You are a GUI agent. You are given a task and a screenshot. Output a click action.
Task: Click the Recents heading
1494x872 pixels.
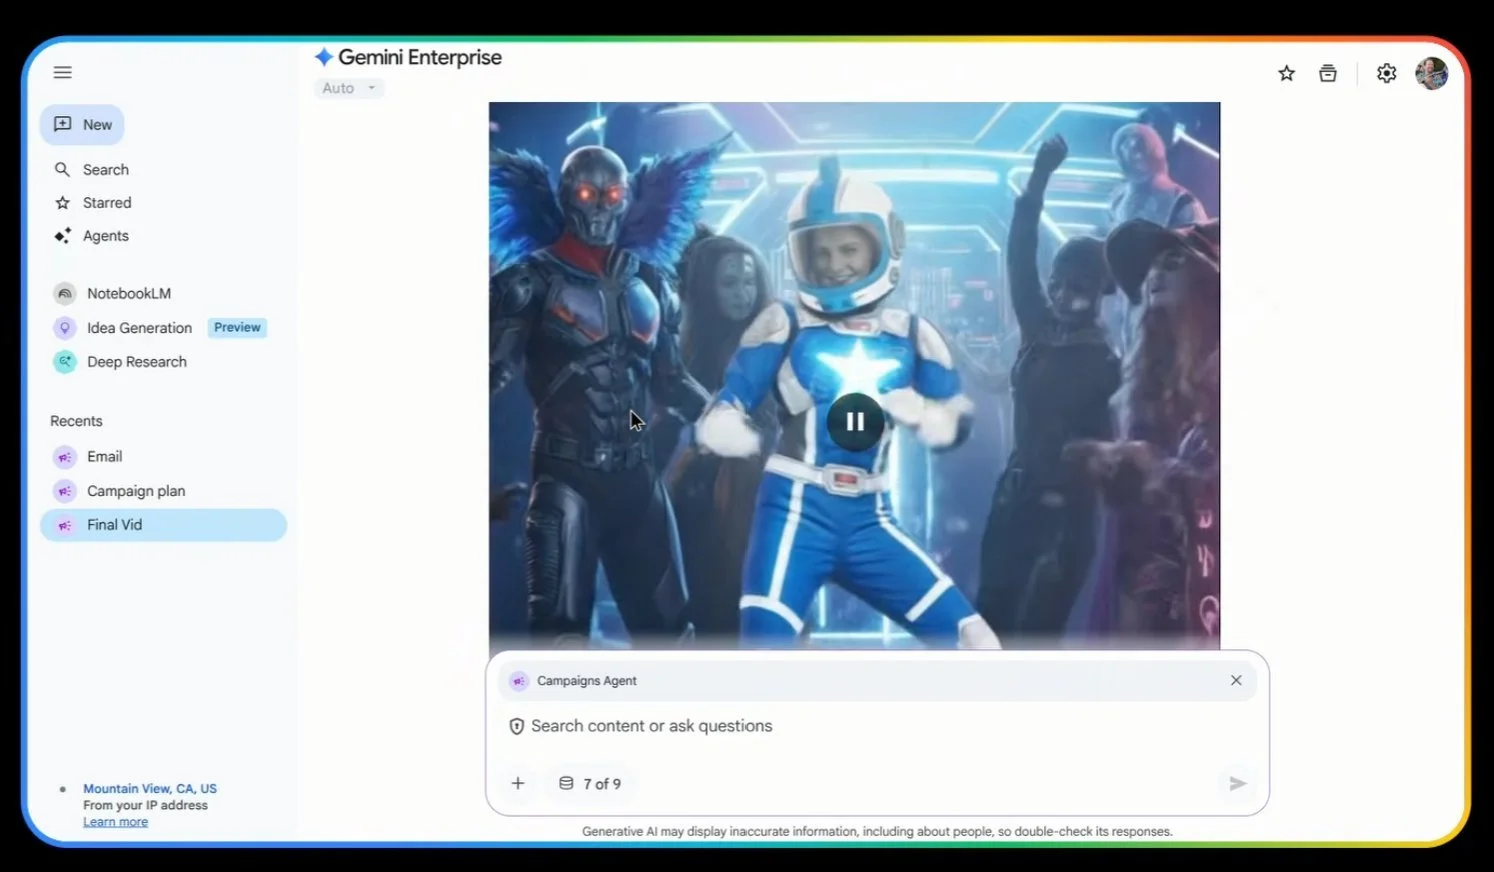76,421
